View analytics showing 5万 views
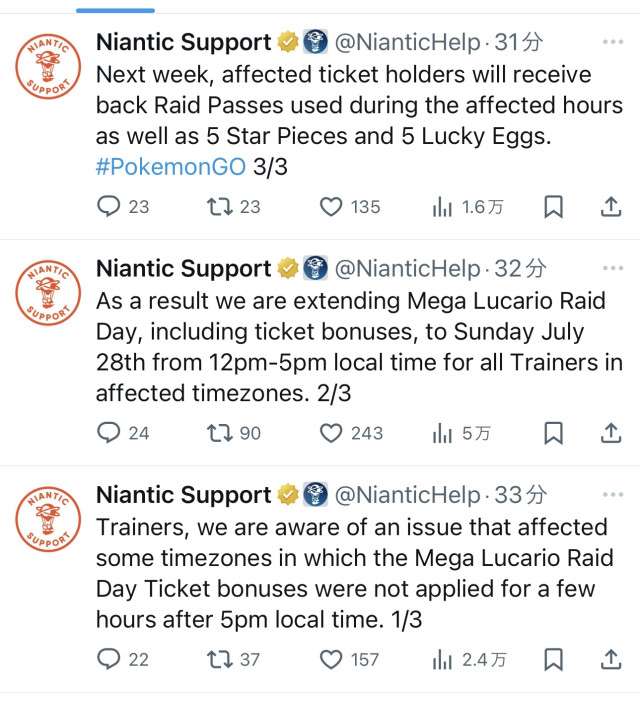Screen dimensions: 640x703 pos(461,433)
